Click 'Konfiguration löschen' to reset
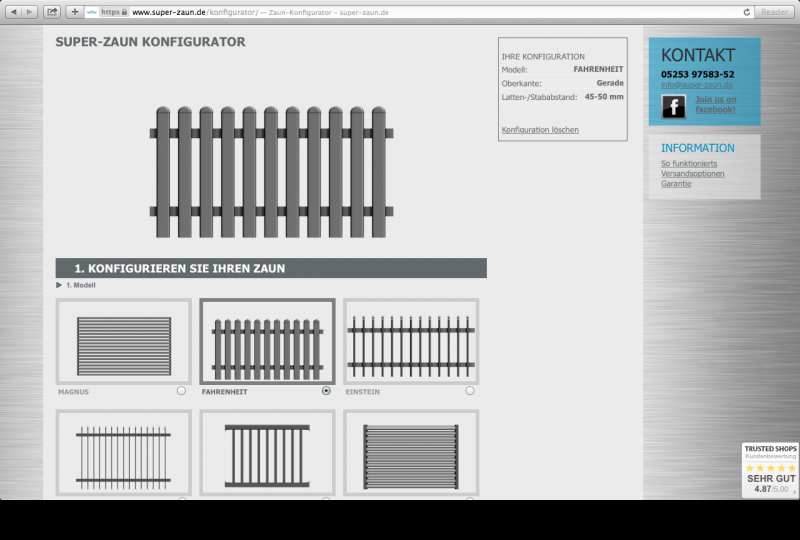This screenshot has height=540, width=800. tap(540, 130)
